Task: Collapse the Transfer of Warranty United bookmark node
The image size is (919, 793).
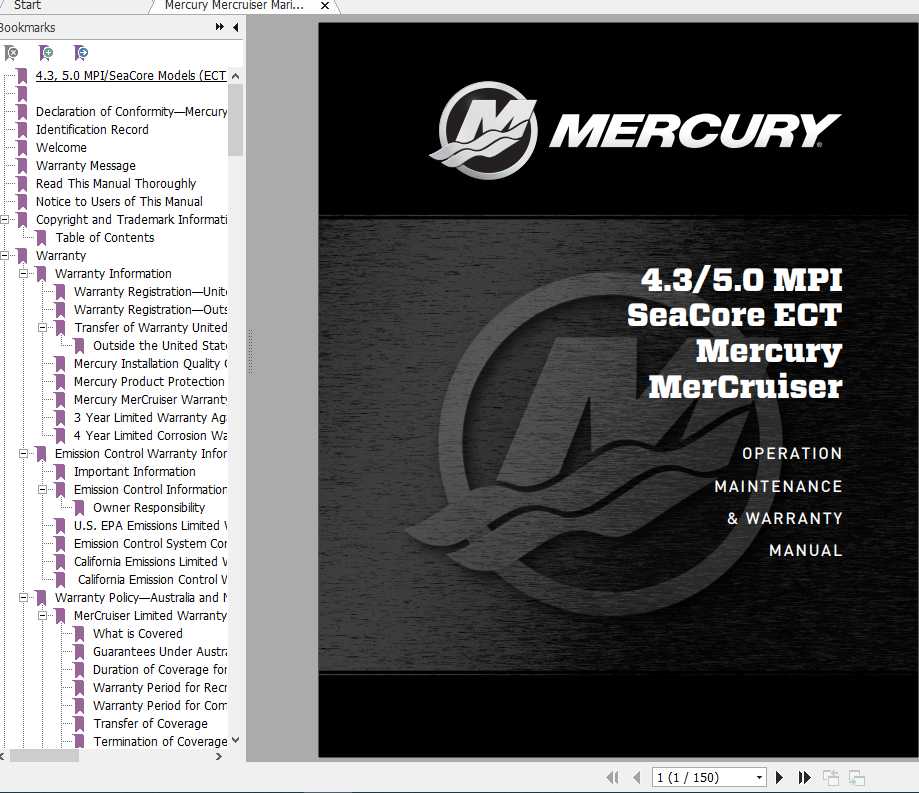Action: 43,327
